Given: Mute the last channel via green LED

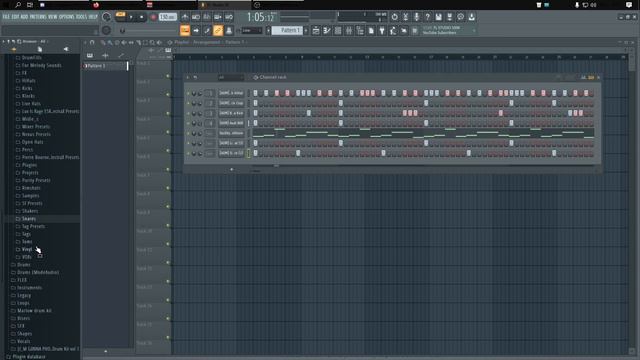Looking at the screenshot, I should tap(188, 153).
